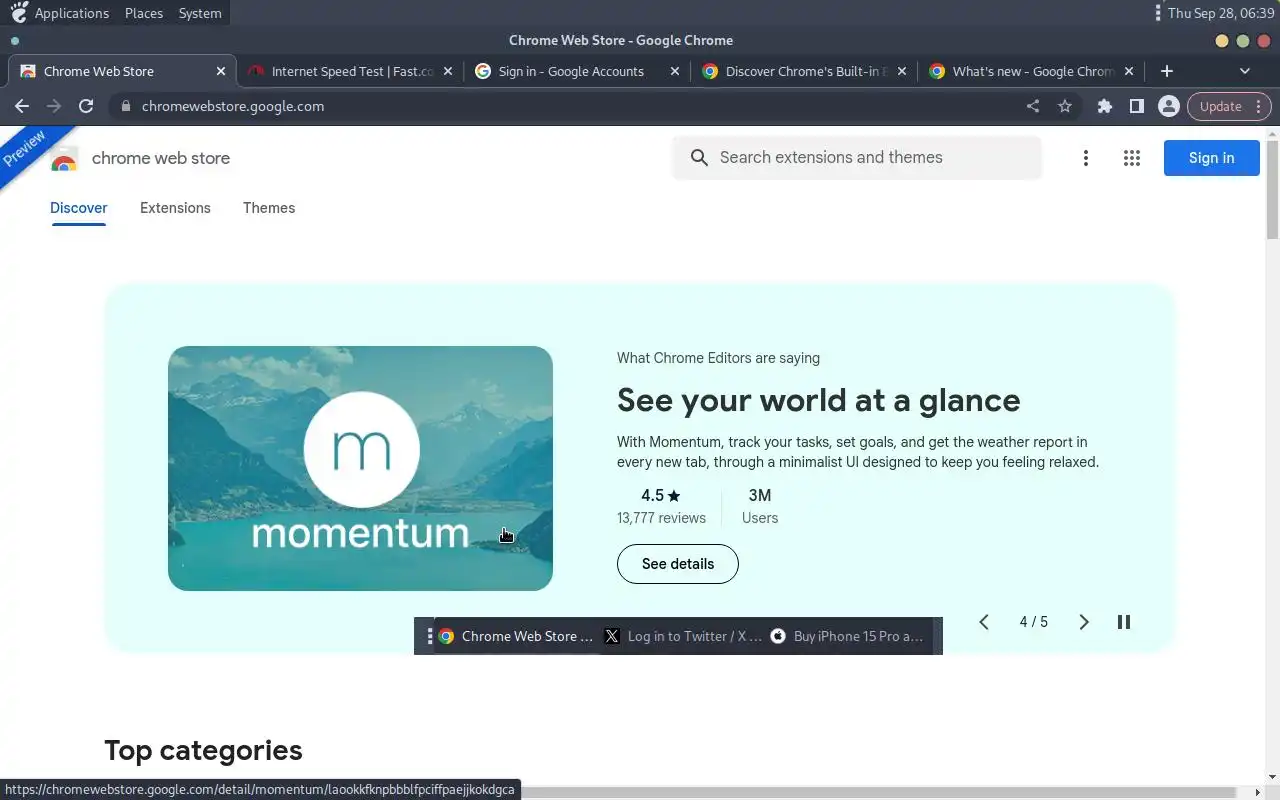Viewport: 1280px width, 800px height.
Task: Click the clock showing Thu Sep 28
Action: (x=1221, y=13)
